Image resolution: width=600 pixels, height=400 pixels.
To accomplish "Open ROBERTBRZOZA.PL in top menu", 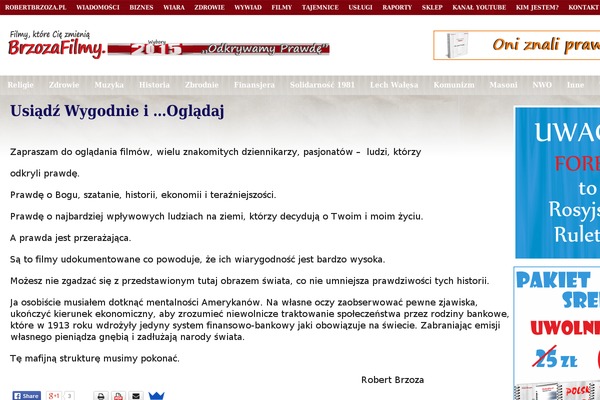I will coord(36,7).
